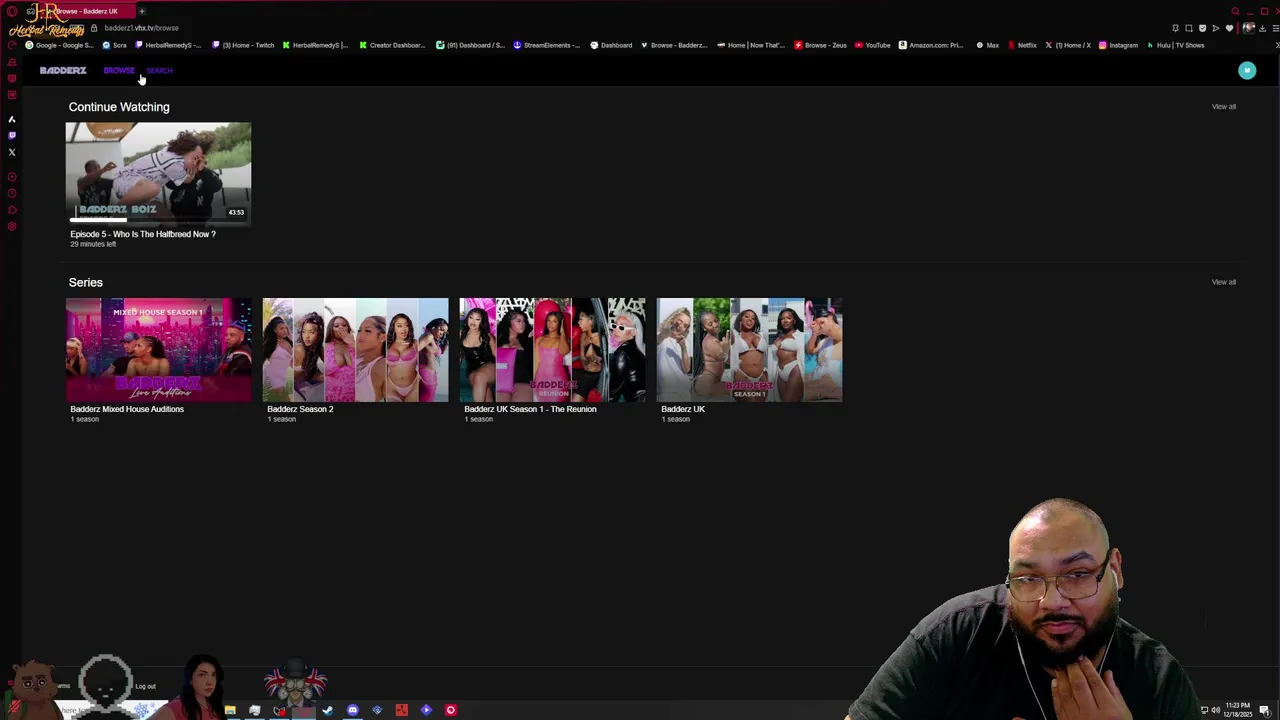The height and width of the screenshot is (720, 1280).
Task: Open Badderz UK series thumbnail
Action: tap(749, 350)
